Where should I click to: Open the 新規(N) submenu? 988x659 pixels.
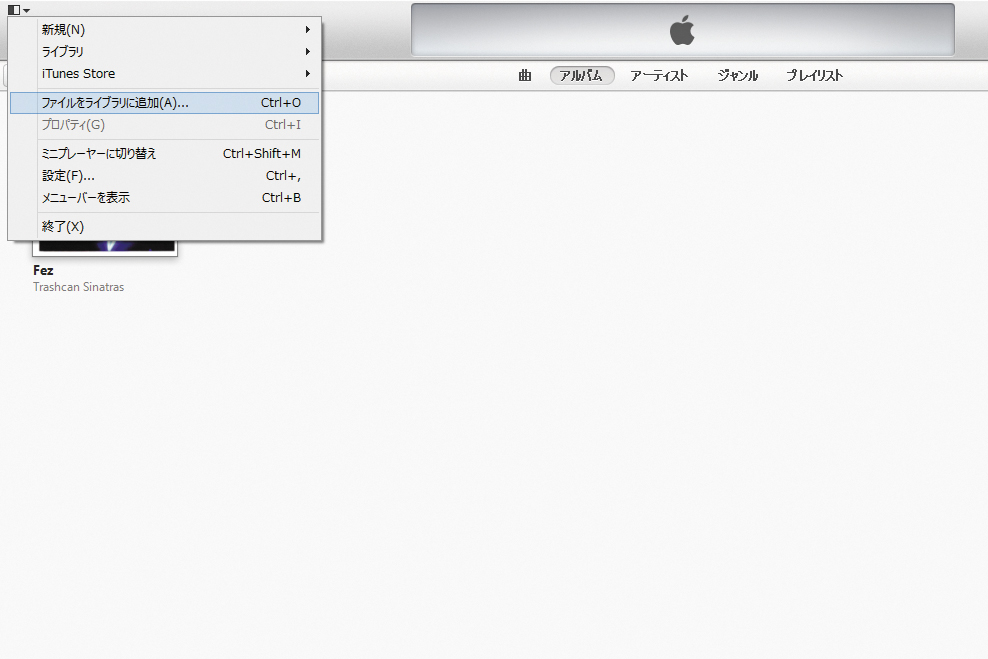pos(165,30)
